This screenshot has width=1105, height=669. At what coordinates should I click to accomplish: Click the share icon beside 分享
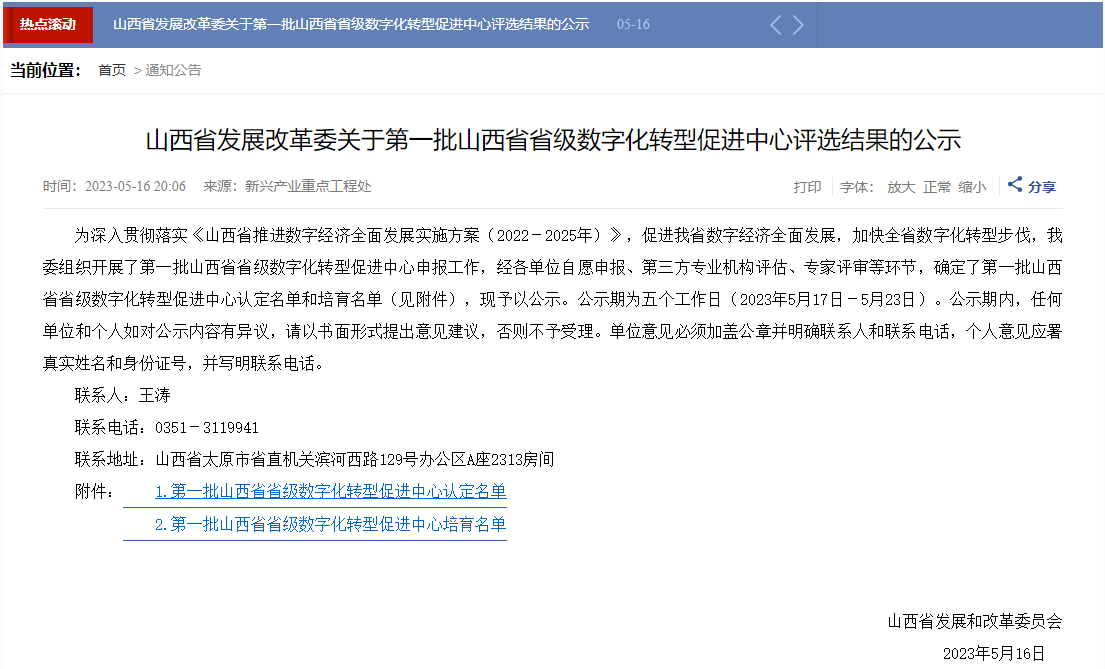(1015, 185)
